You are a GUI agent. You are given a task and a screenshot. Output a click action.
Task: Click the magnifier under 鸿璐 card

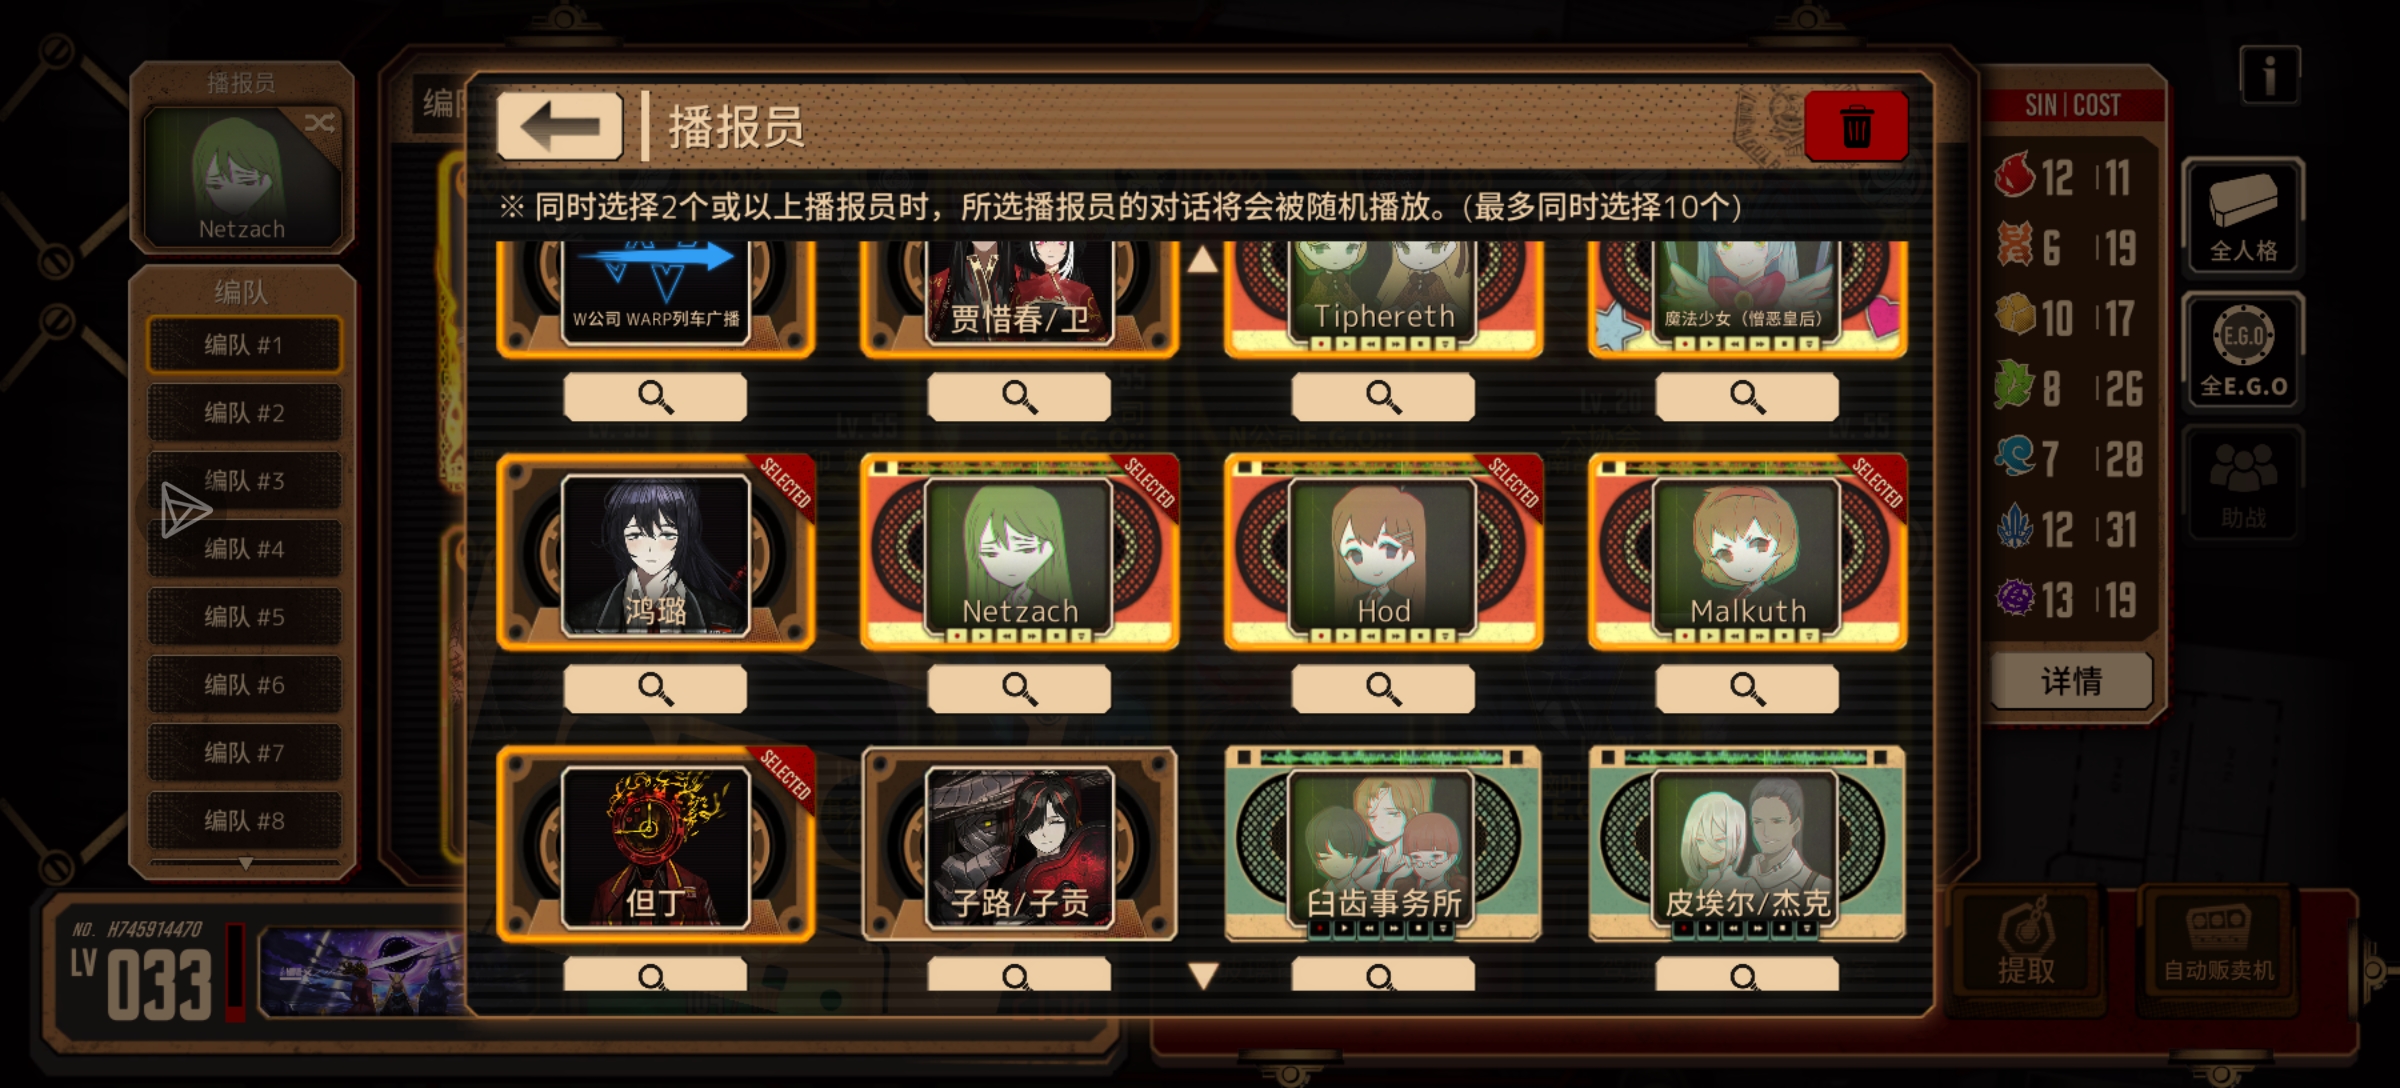(x=655, y=688)
